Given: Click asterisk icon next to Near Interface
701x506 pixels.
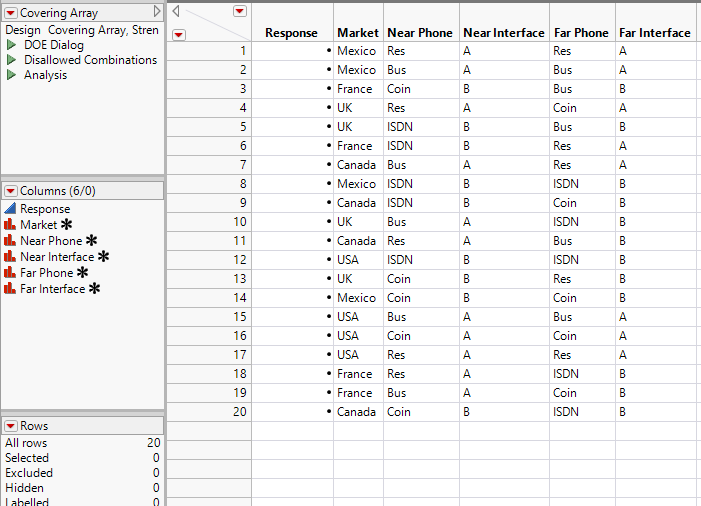Looking at the screenshot, I should (103, 257).
